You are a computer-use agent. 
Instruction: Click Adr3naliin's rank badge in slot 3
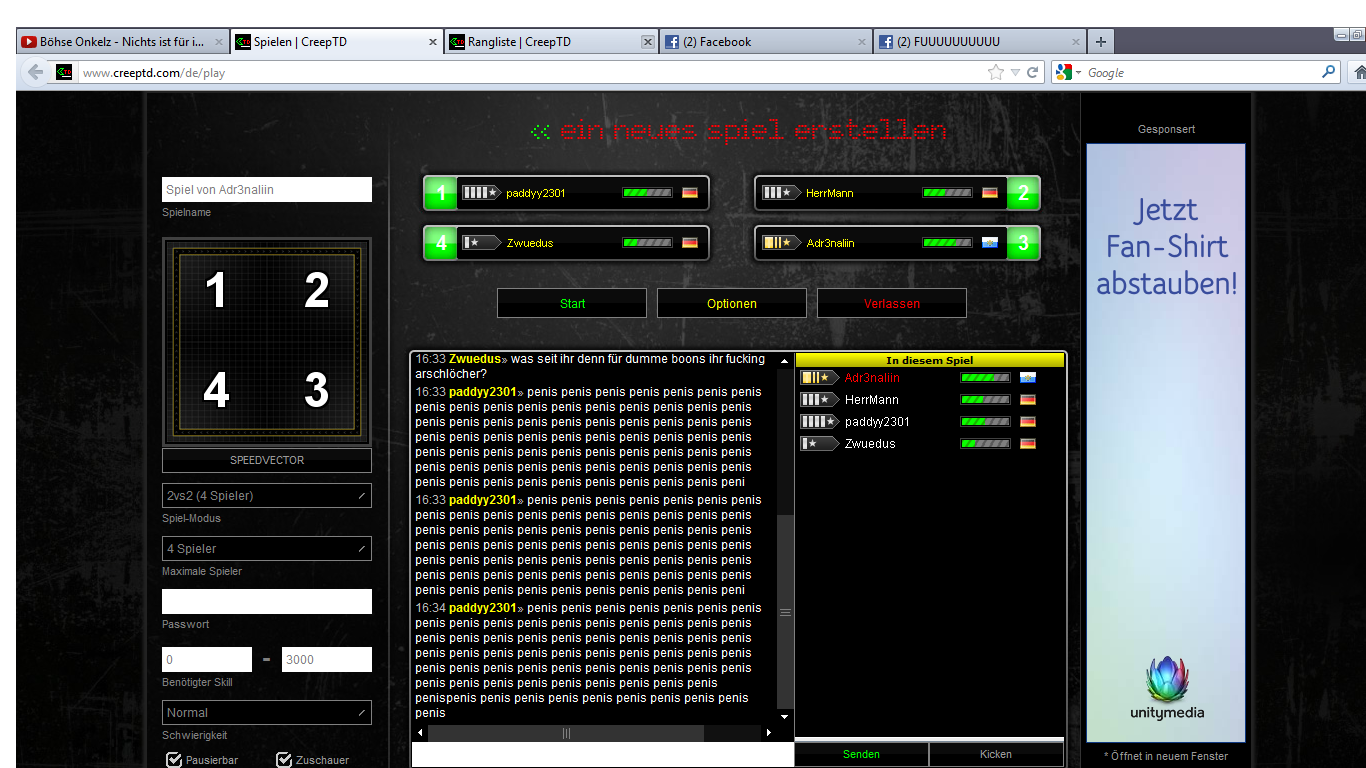[781, 243]
